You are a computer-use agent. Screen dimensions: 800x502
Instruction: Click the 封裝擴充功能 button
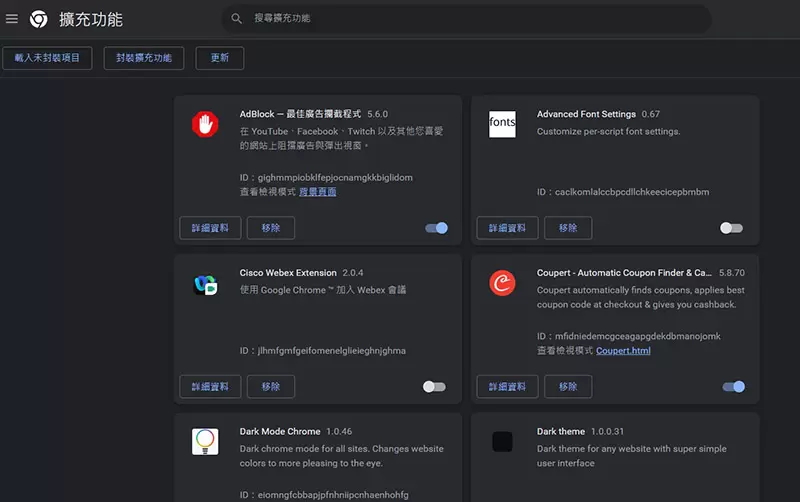tap(143, 58)
